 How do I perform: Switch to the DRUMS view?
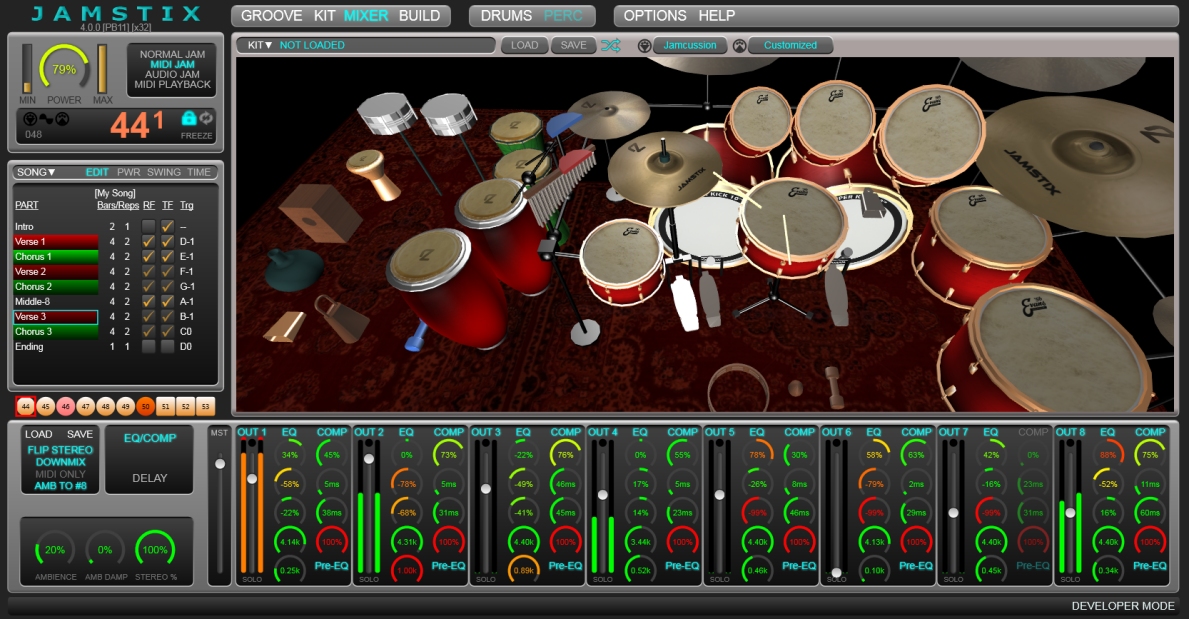pyautogui.click(x=506, y=16)
